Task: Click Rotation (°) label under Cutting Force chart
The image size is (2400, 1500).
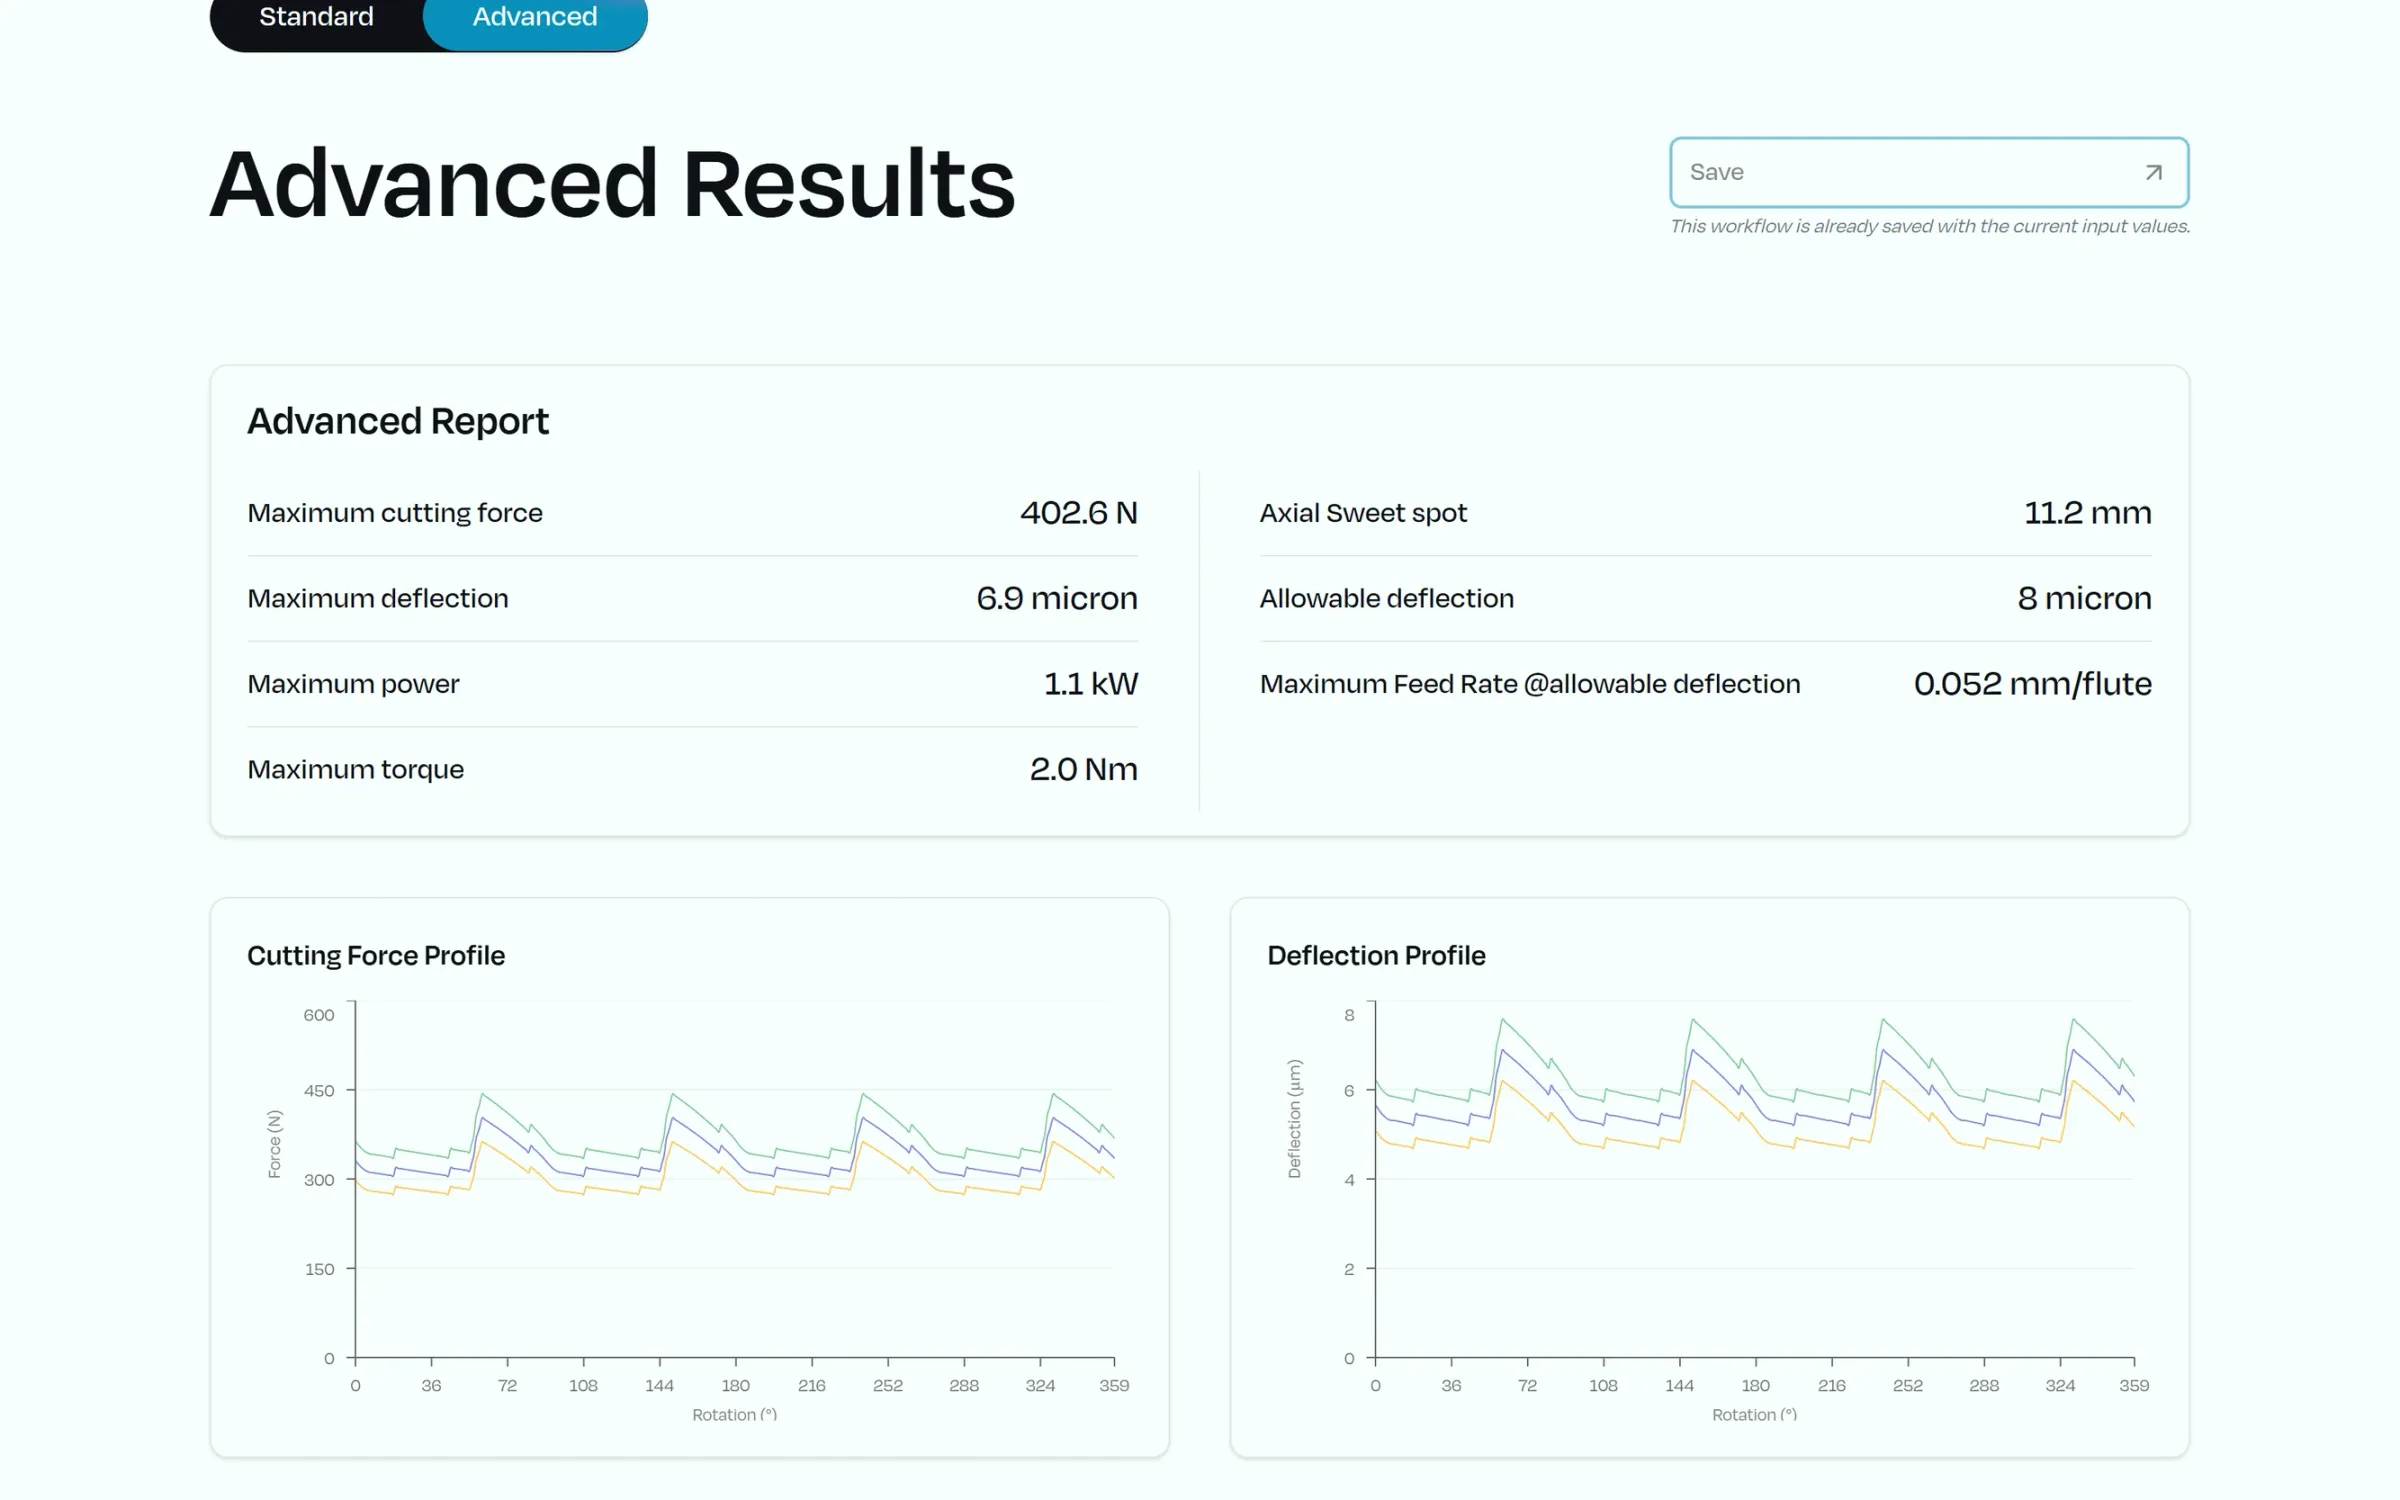Action: click(735, 1415)
